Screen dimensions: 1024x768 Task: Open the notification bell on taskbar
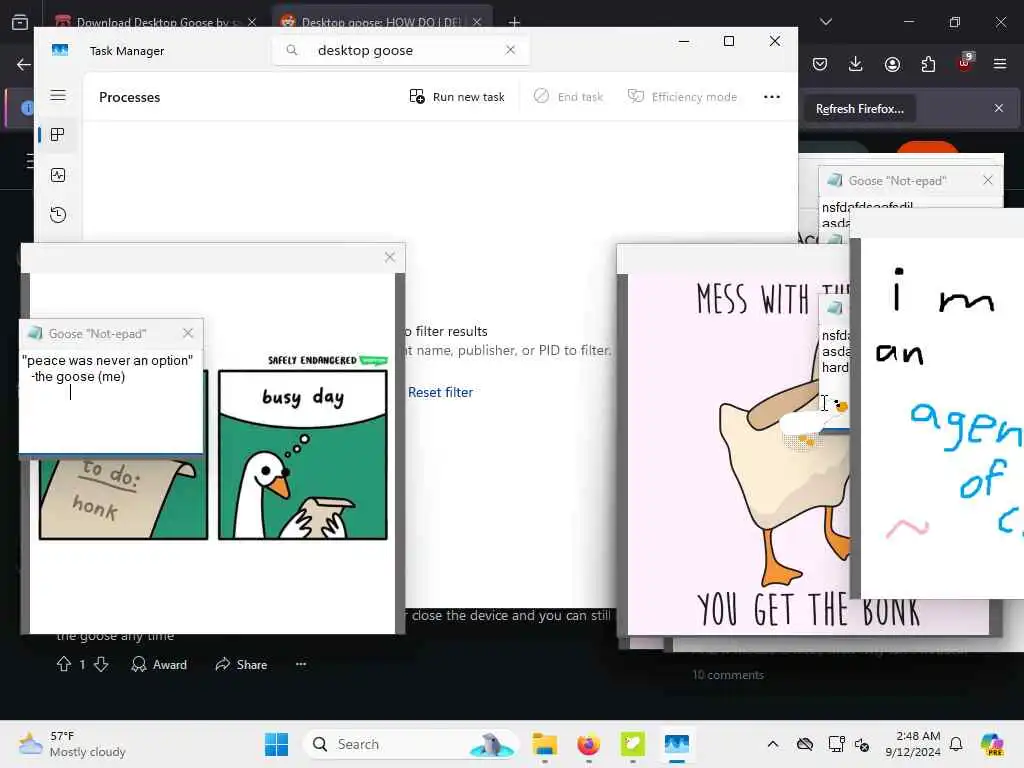pos(956,744)
